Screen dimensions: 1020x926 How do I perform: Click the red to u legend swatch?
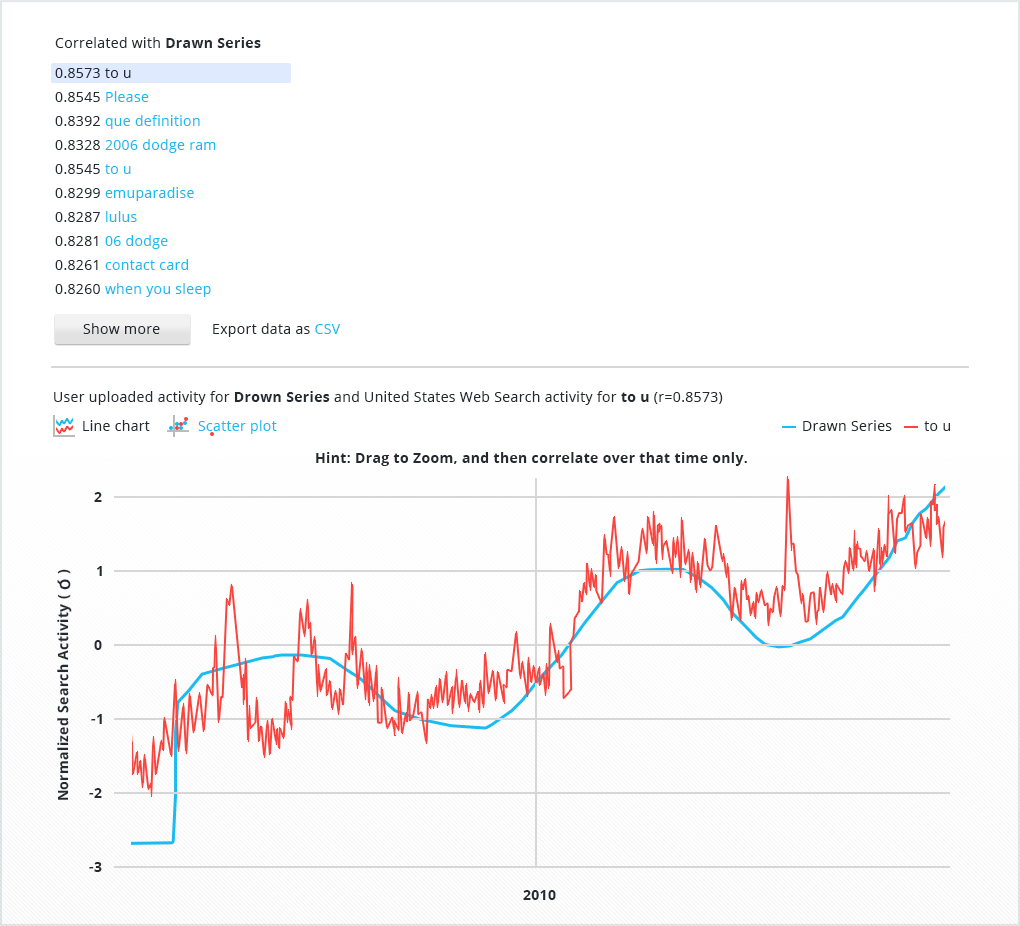pyautogui.click(x=910, y=427)
